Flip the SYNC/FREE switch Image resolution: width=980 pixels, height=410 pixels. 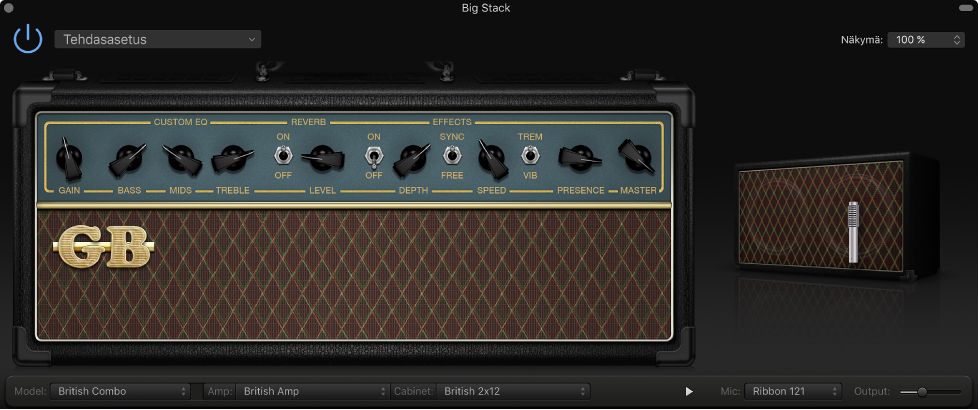(x=451, y=154)
